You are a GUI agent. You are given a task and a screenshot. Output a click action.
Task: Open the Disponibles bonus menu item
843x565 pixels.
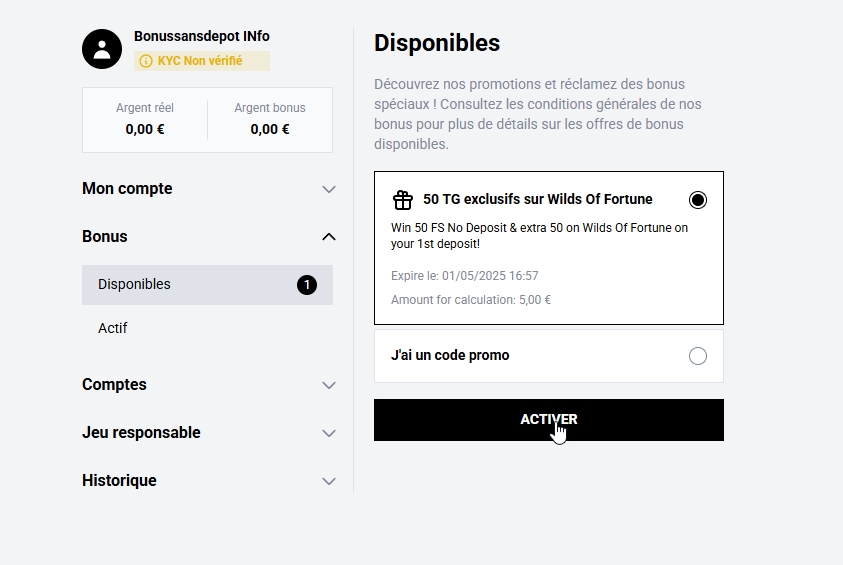208,285
